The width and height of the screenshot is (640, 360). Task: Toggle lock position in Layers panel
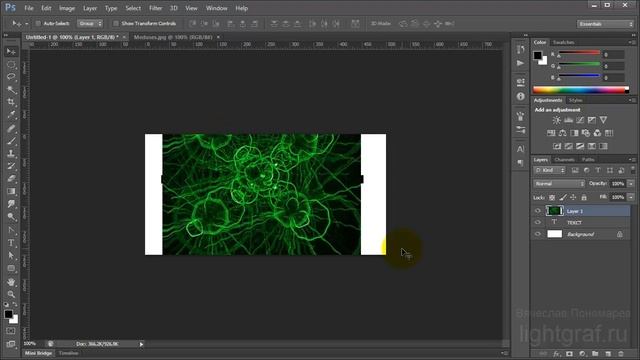[573, 198]
